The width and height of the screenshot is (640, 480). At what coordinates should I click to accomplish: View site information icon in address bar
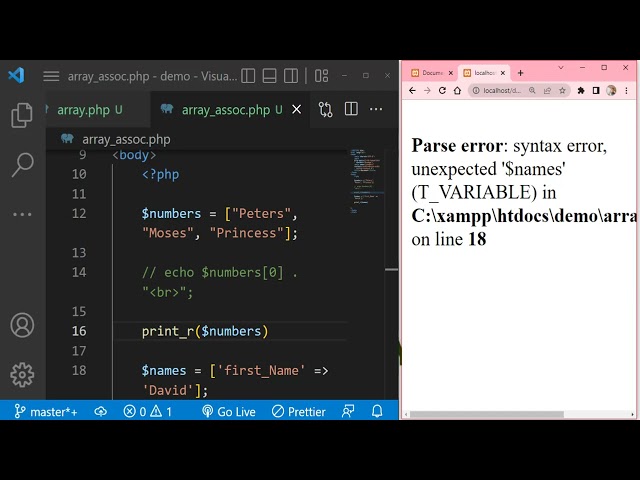click(x=476, y=91)
